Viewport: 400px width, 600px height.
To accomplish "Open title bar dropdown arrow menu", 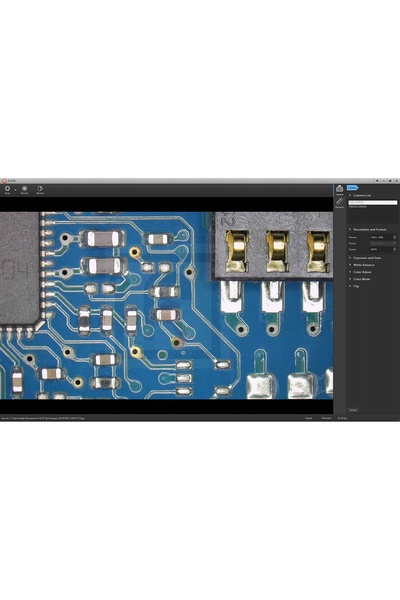I will coord(377,181).
